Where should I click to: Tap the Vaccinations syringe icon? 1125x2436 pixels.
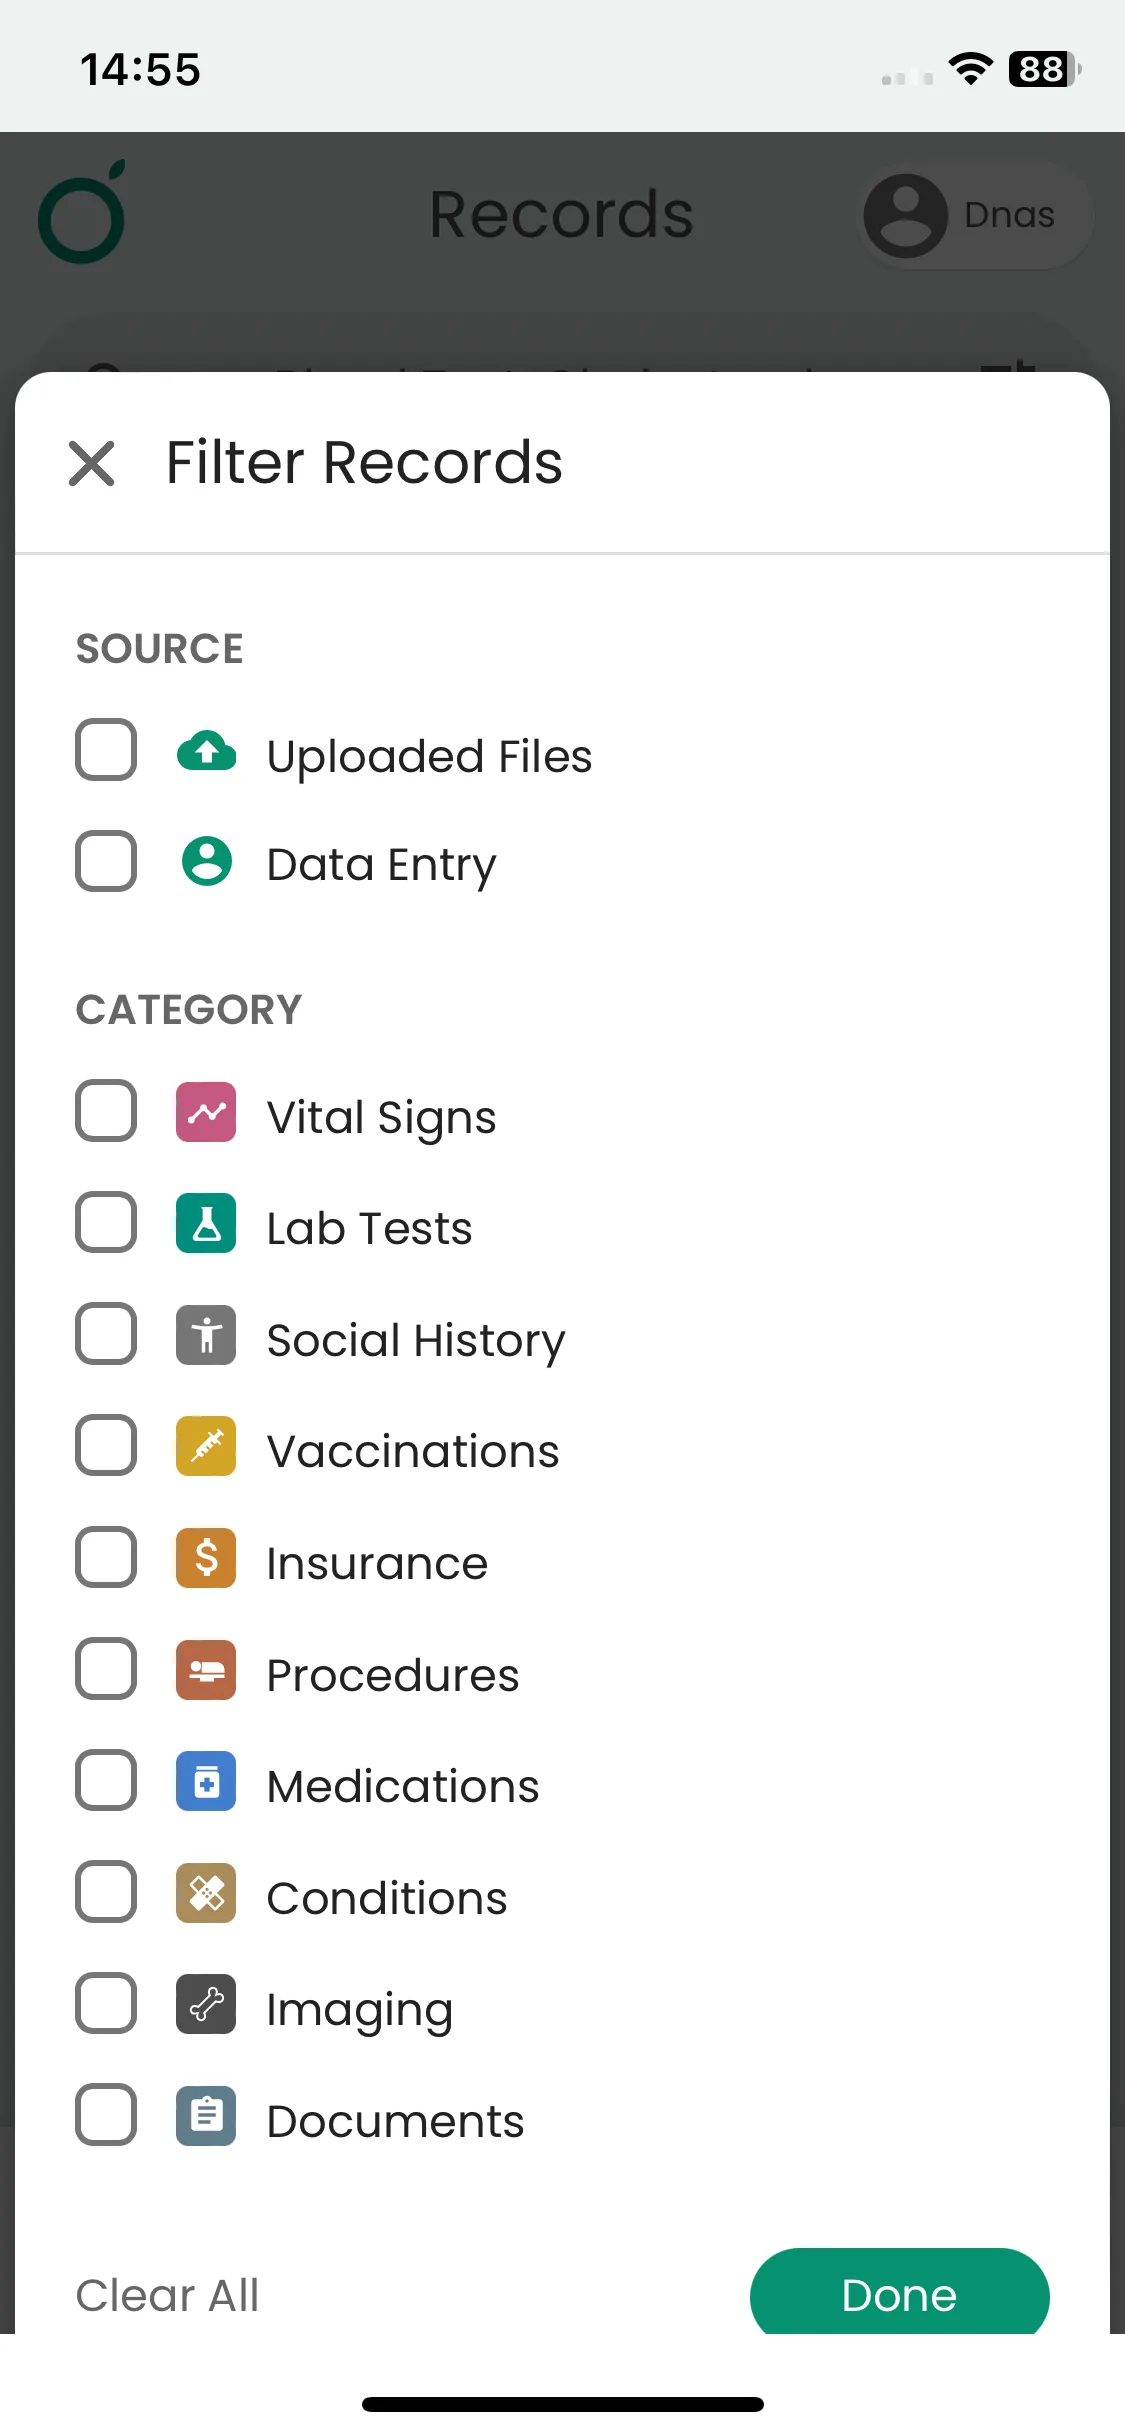[206, 1446]
